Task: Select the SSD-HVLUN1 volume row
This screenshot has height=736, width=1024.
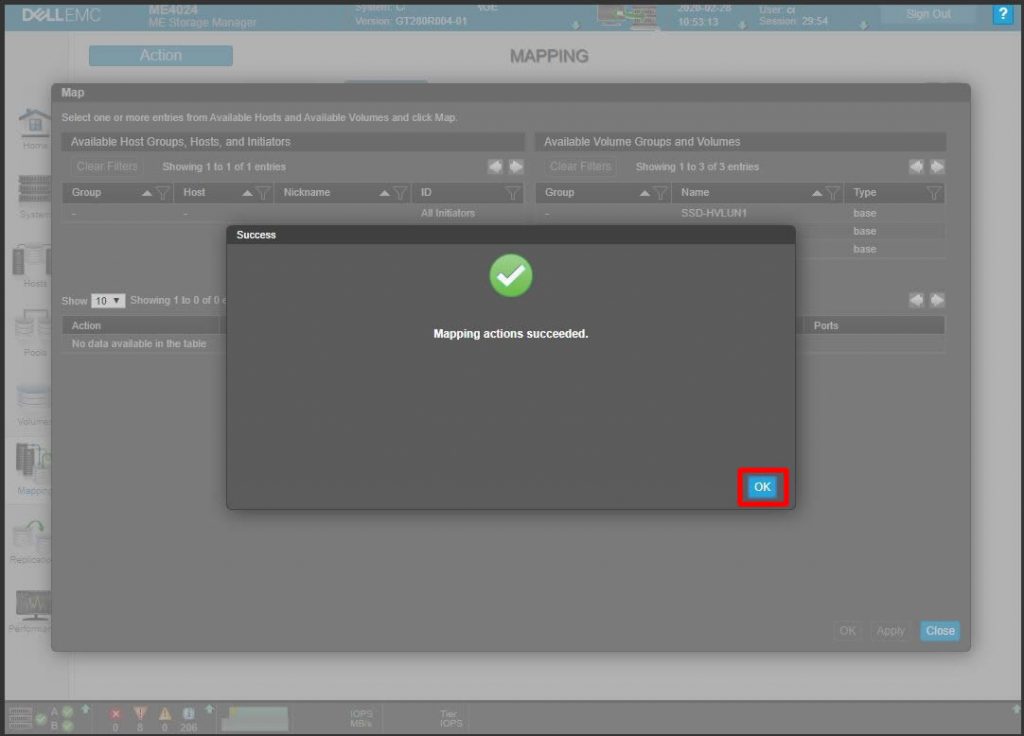Action: [740, 214]
